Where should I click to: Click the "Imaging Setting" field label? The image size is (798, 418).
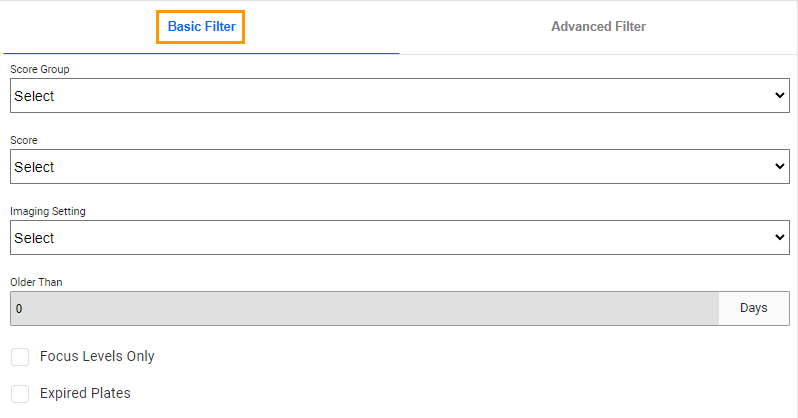coord(48,212)
